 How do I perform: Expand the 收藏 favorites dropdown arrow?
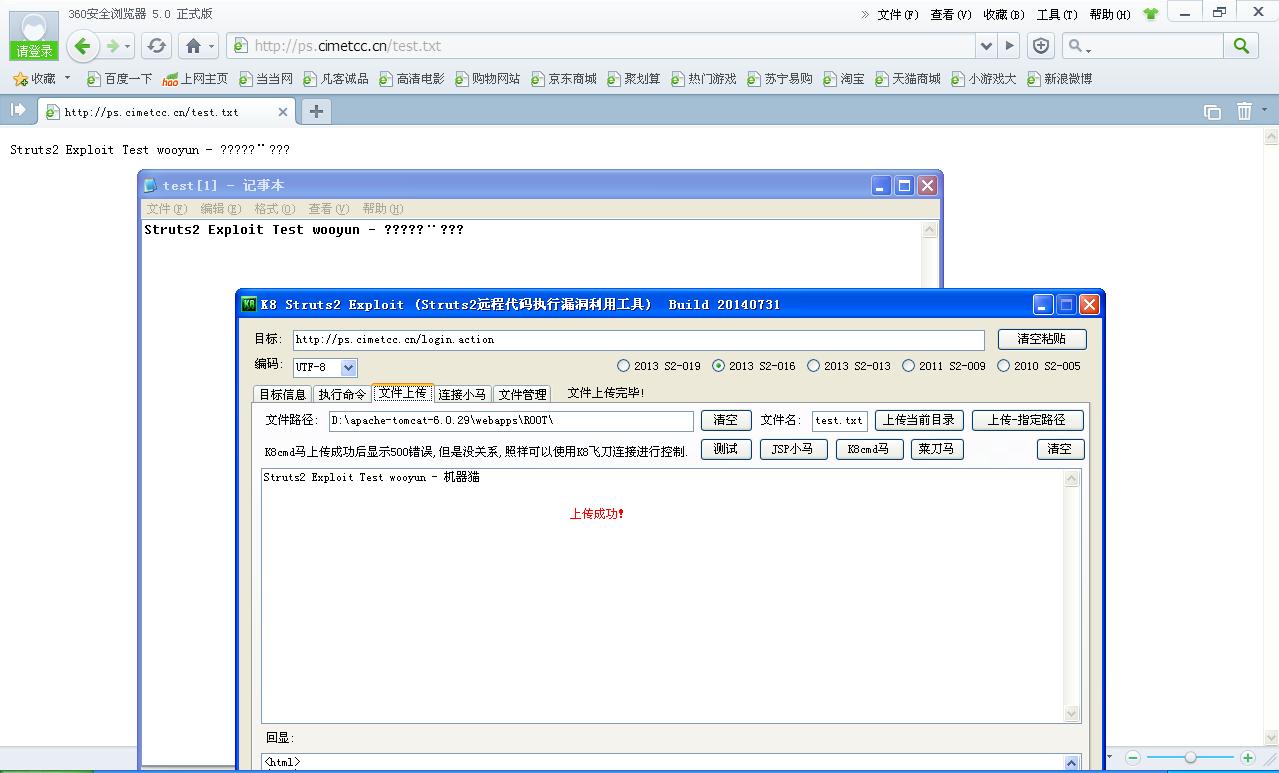[x=68, y=78]
